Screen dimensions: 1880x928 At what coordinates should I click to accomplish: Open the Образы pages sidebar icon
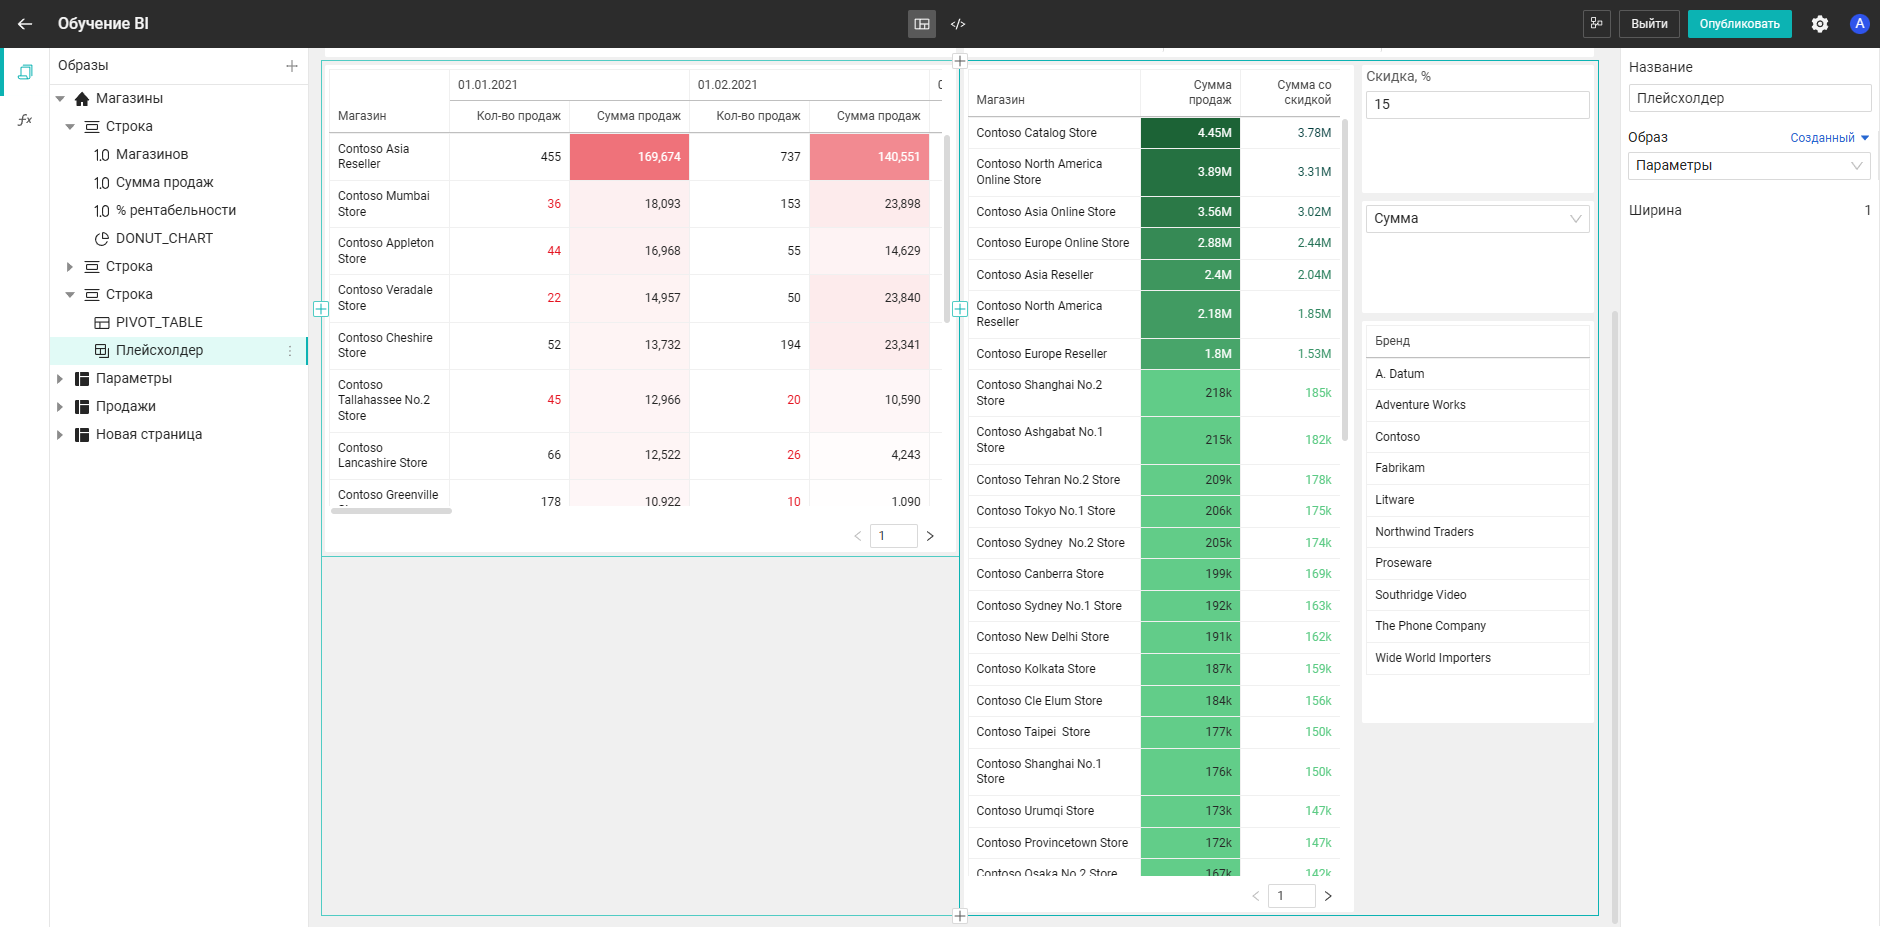click(25, 72)
